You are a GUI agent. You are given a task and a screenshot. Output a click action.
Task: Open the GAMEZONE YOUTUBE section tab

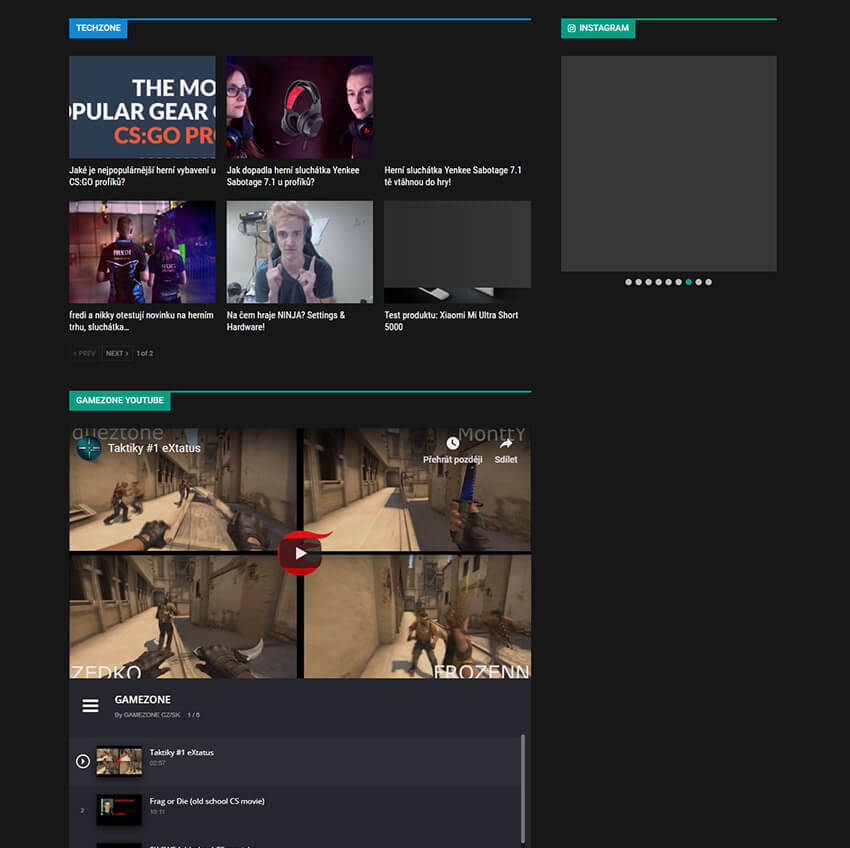click(120, 401)
